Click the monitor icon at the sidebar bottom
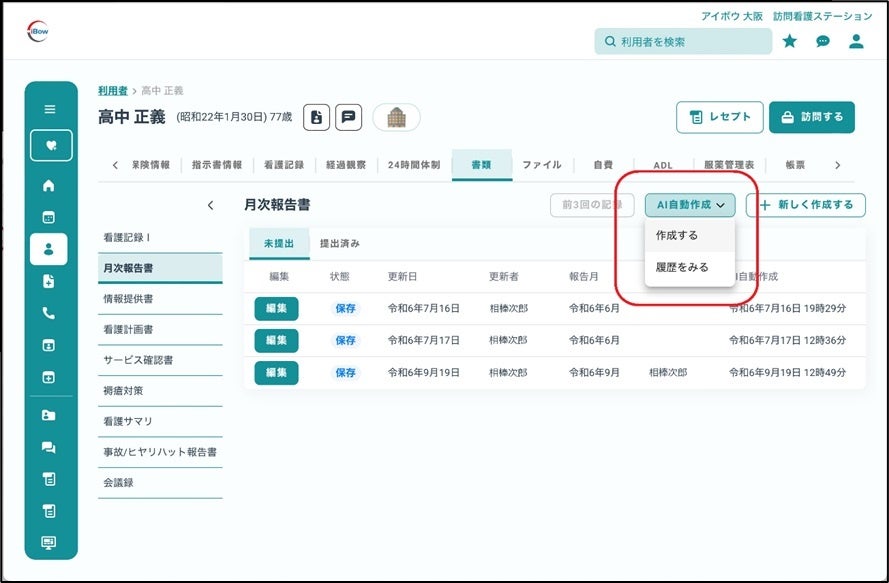 pyautogui.click(x=49, y=543)
